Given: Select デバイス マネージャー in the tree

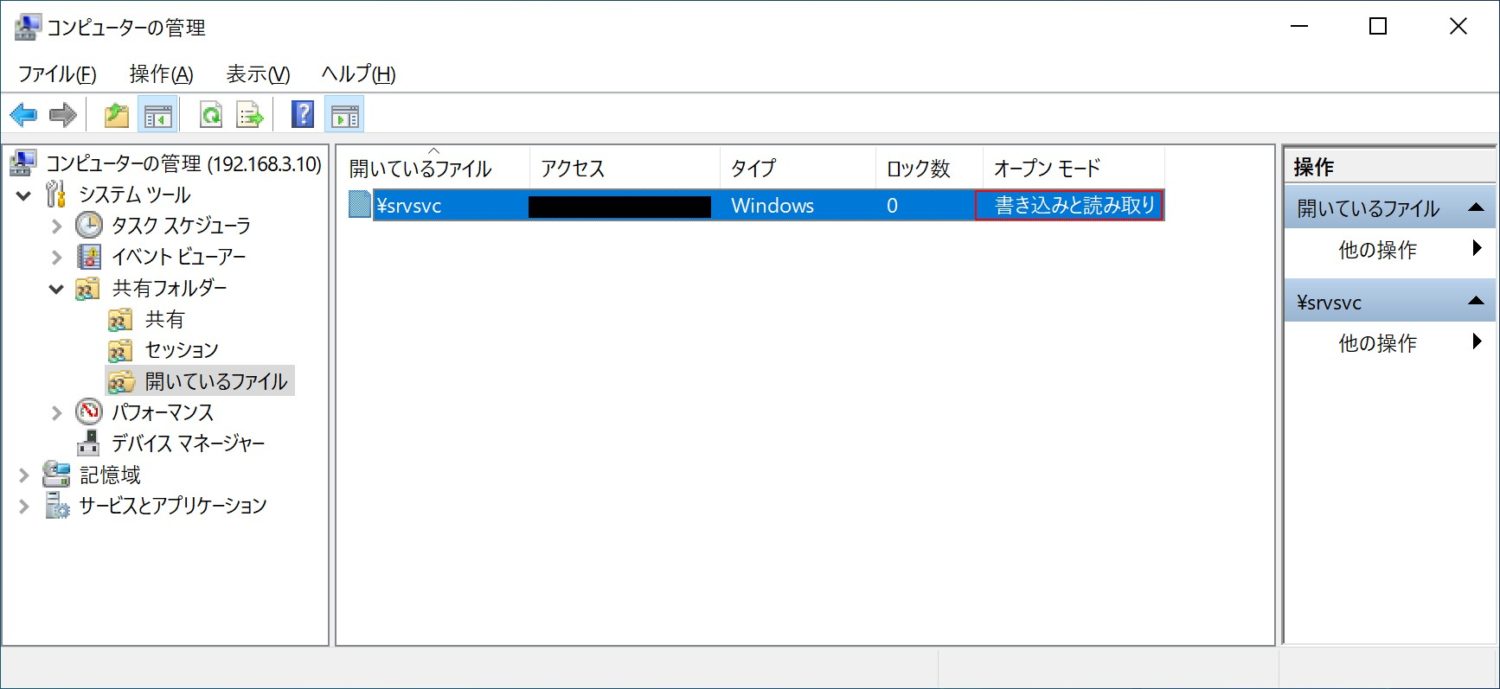Looking at the screenshot, I should click(x=187, y=443).
